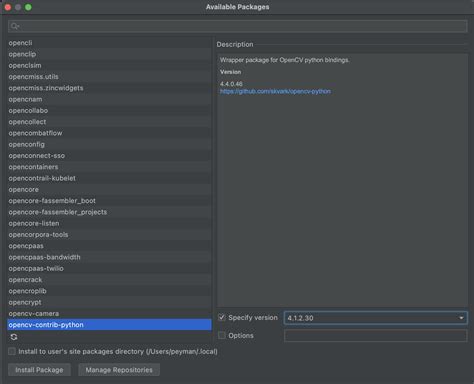Click the Install Package button

39,370
